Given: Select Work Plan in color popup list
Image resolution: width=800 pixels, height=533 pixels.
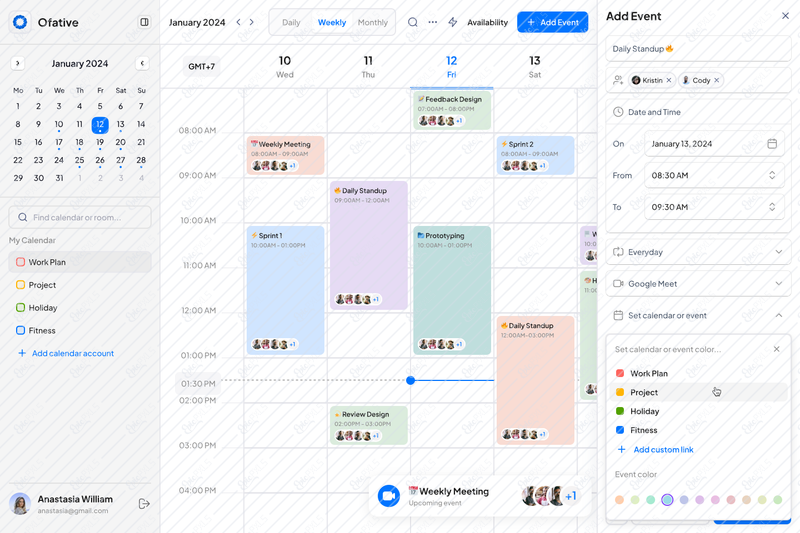Looking at the screenshot, I should click(x=697, y=373).
